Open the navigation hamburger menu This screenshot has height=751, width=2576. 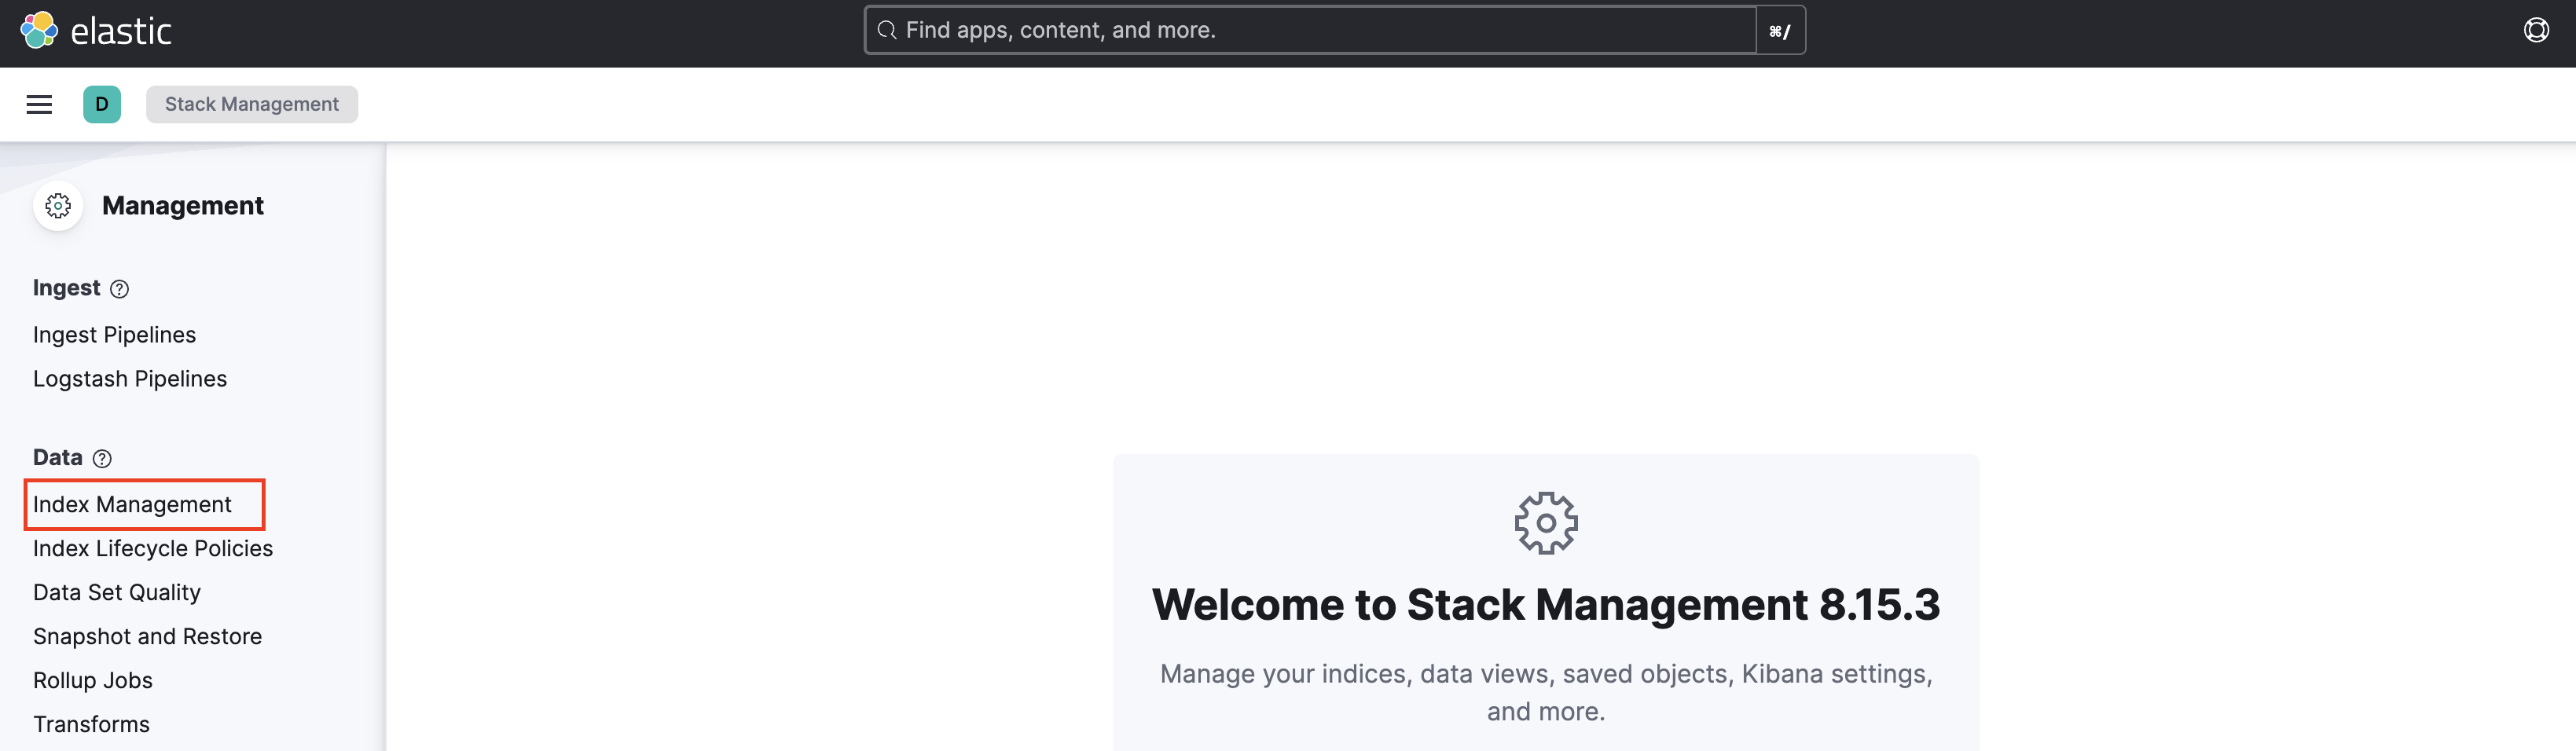pyautogui.click(x=39, y=104)
